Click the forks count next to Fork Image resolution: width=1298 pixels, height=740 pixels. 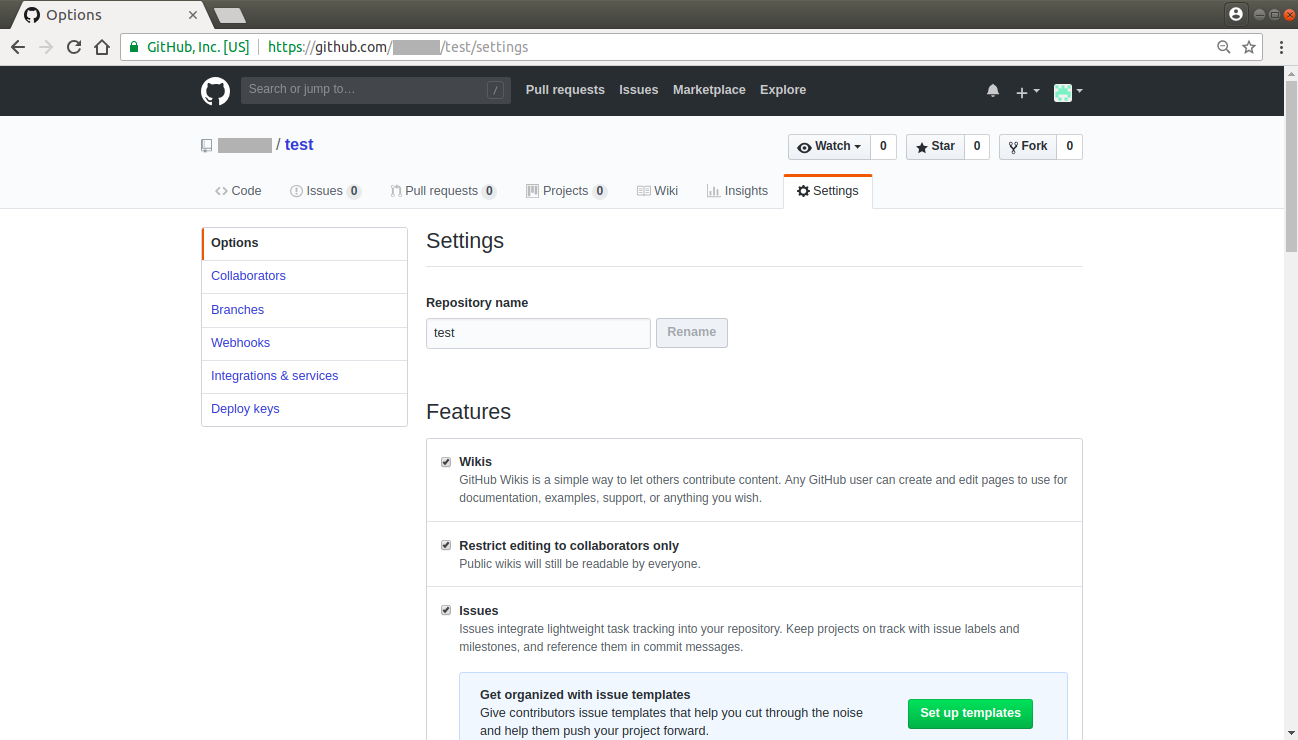(1069, 147)
